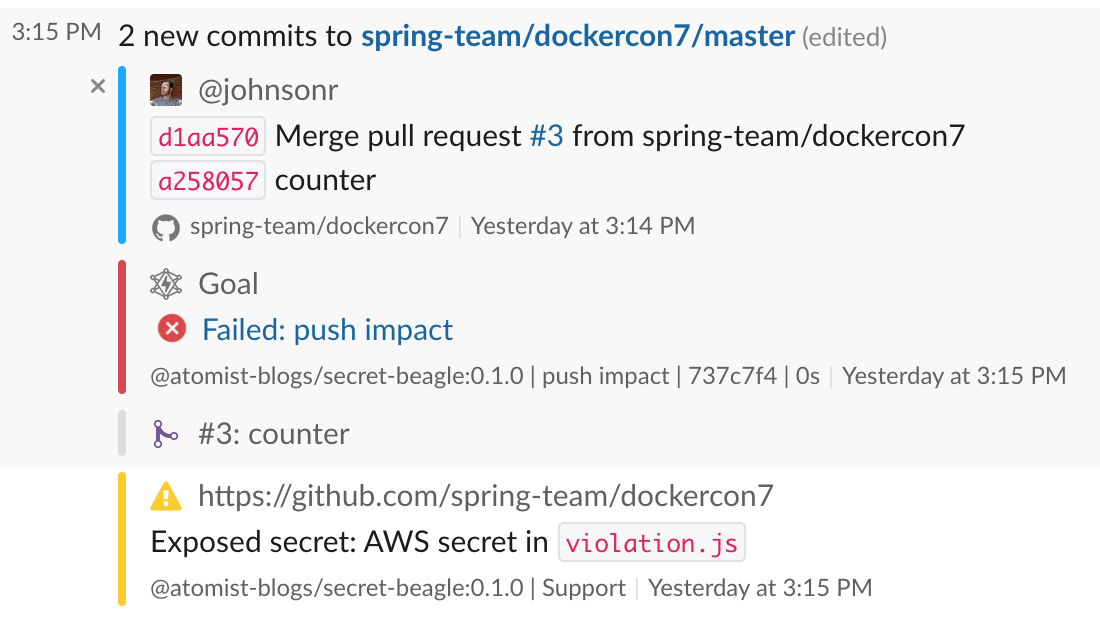Image resolution: width=1100 pixels, height=638 pixels.
Task: Click the 3:15 PM message timestamp
Action: (x=56, y=32)
